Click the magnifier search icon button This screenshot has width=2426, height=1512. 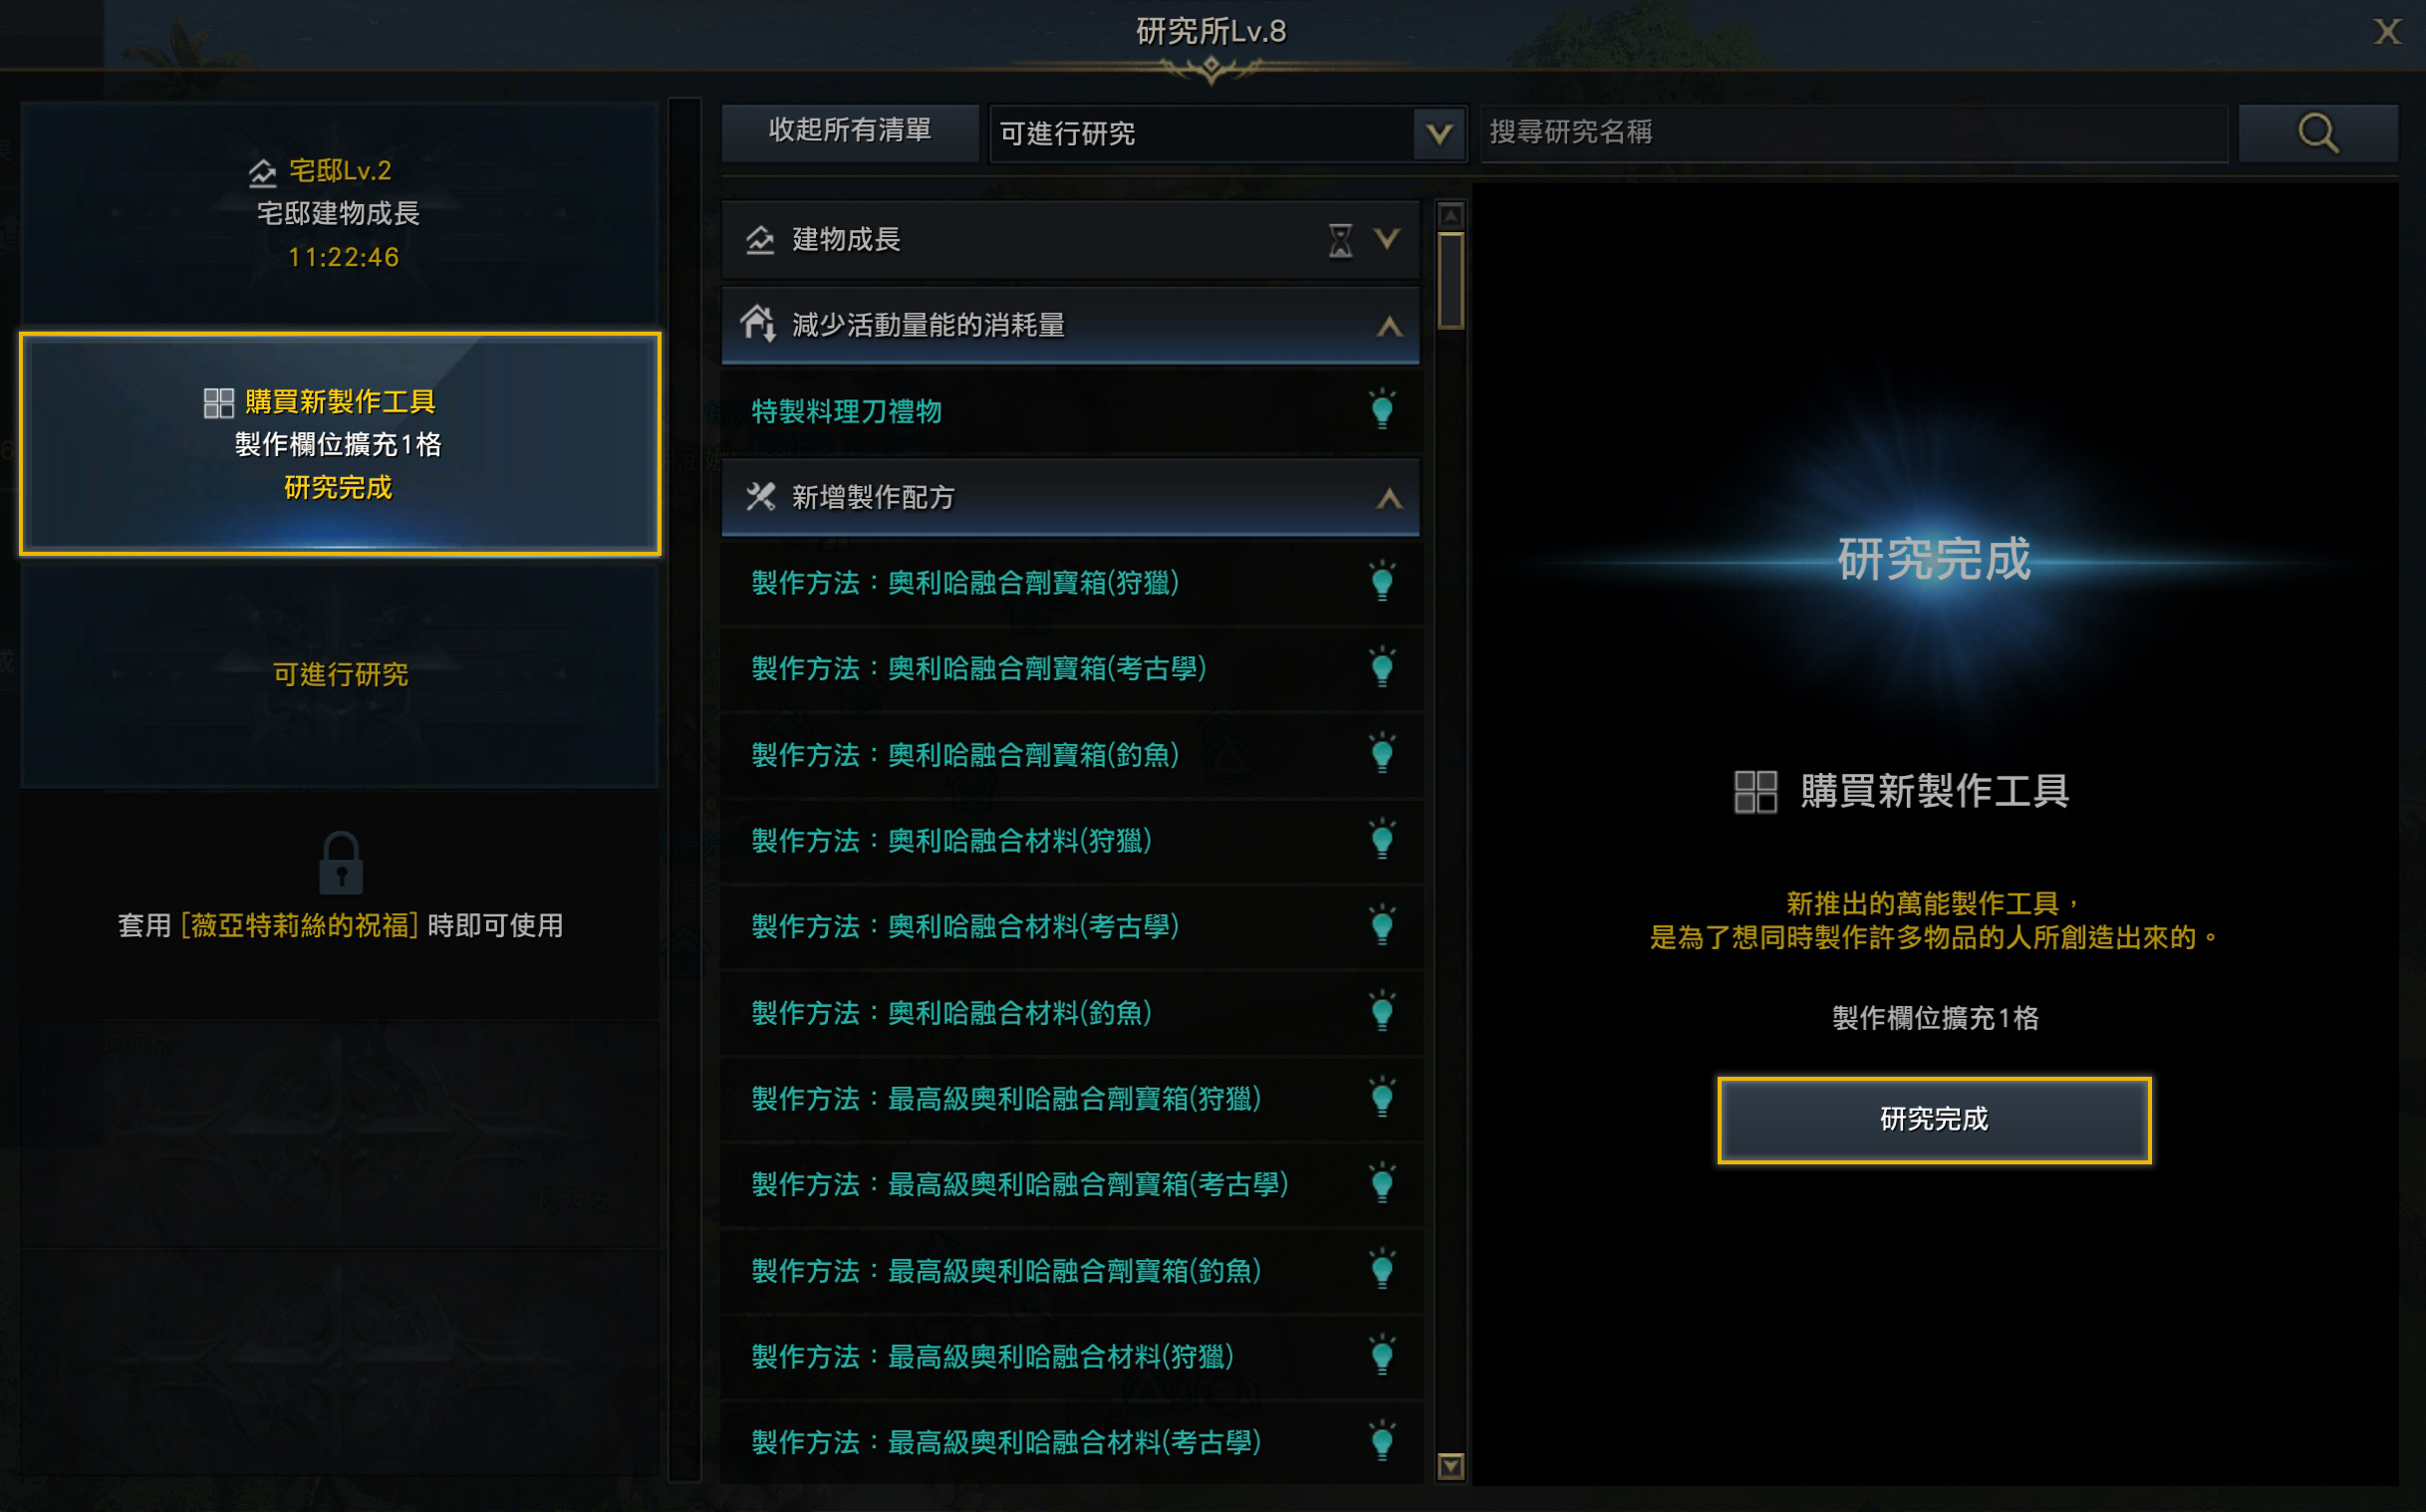click(2317, 133)
